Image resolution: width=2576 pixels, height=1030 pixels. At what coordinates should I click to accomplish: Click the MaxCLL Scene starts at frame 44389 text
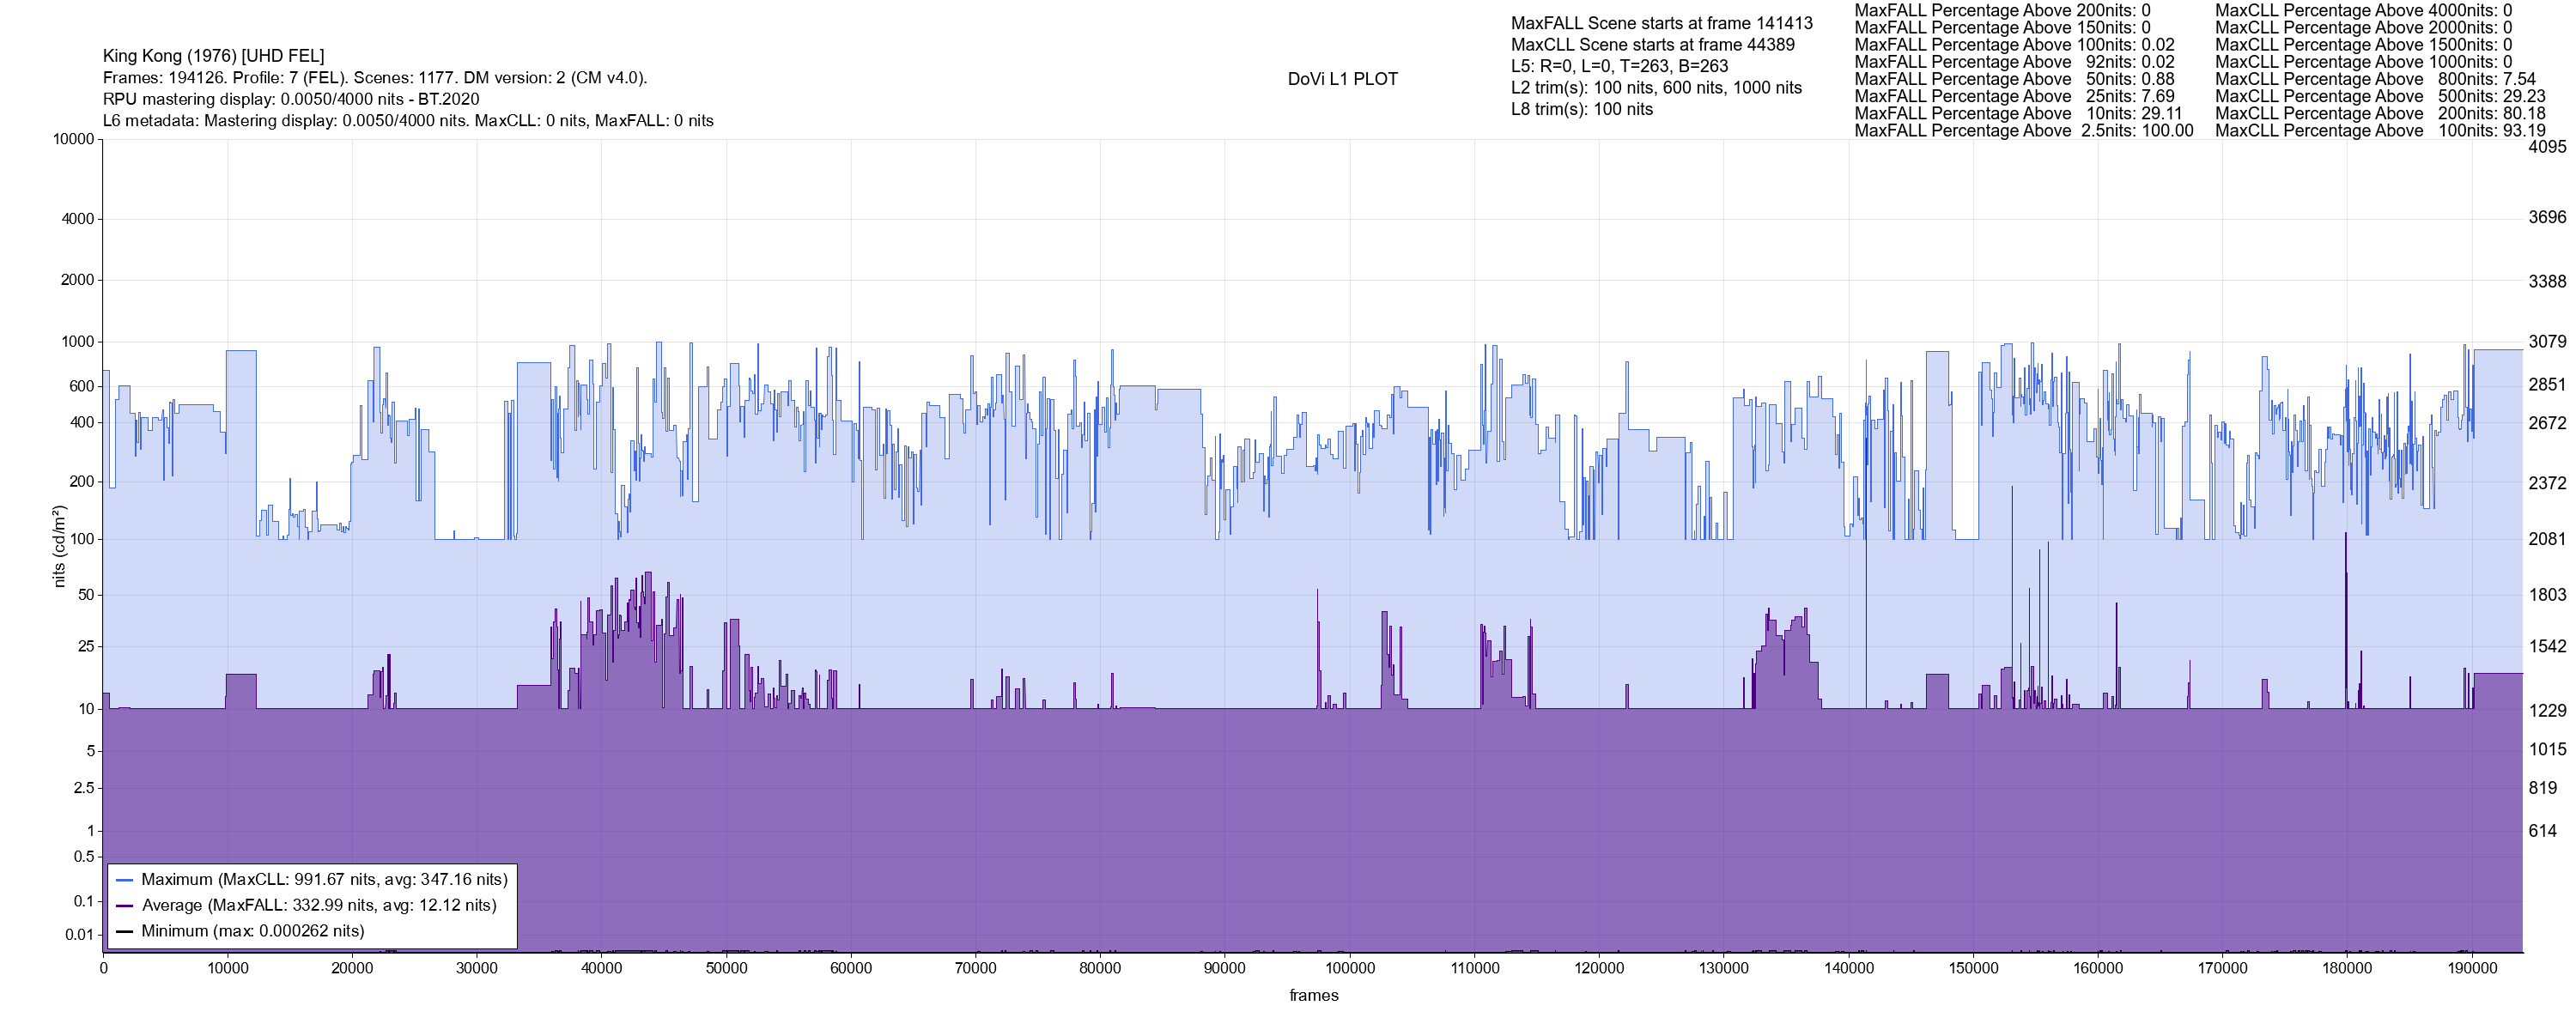point(1652,45)
